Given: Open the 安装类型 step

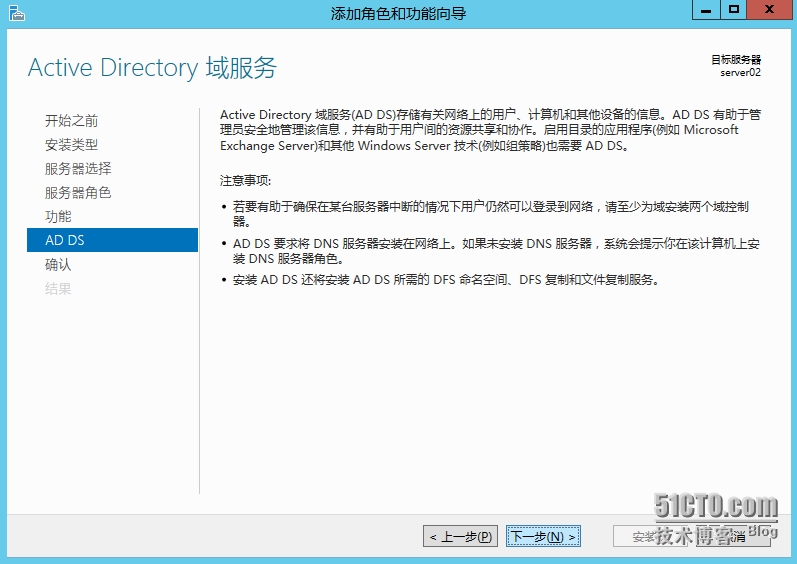Looking at the screenshot, I should point(71,144).
